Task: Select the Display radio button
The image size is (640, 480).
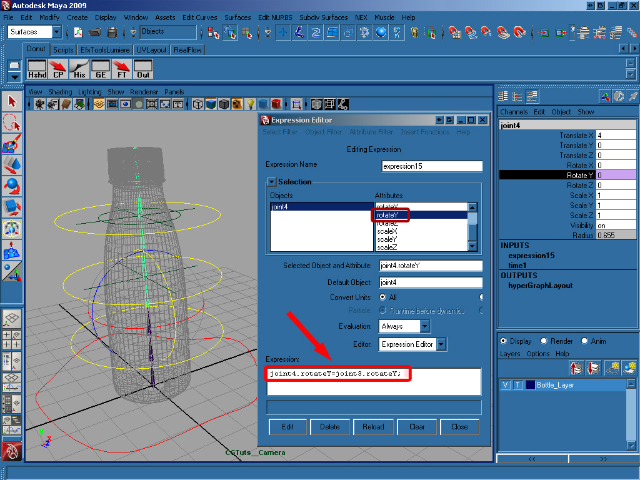Action: [x=503, y=339]
